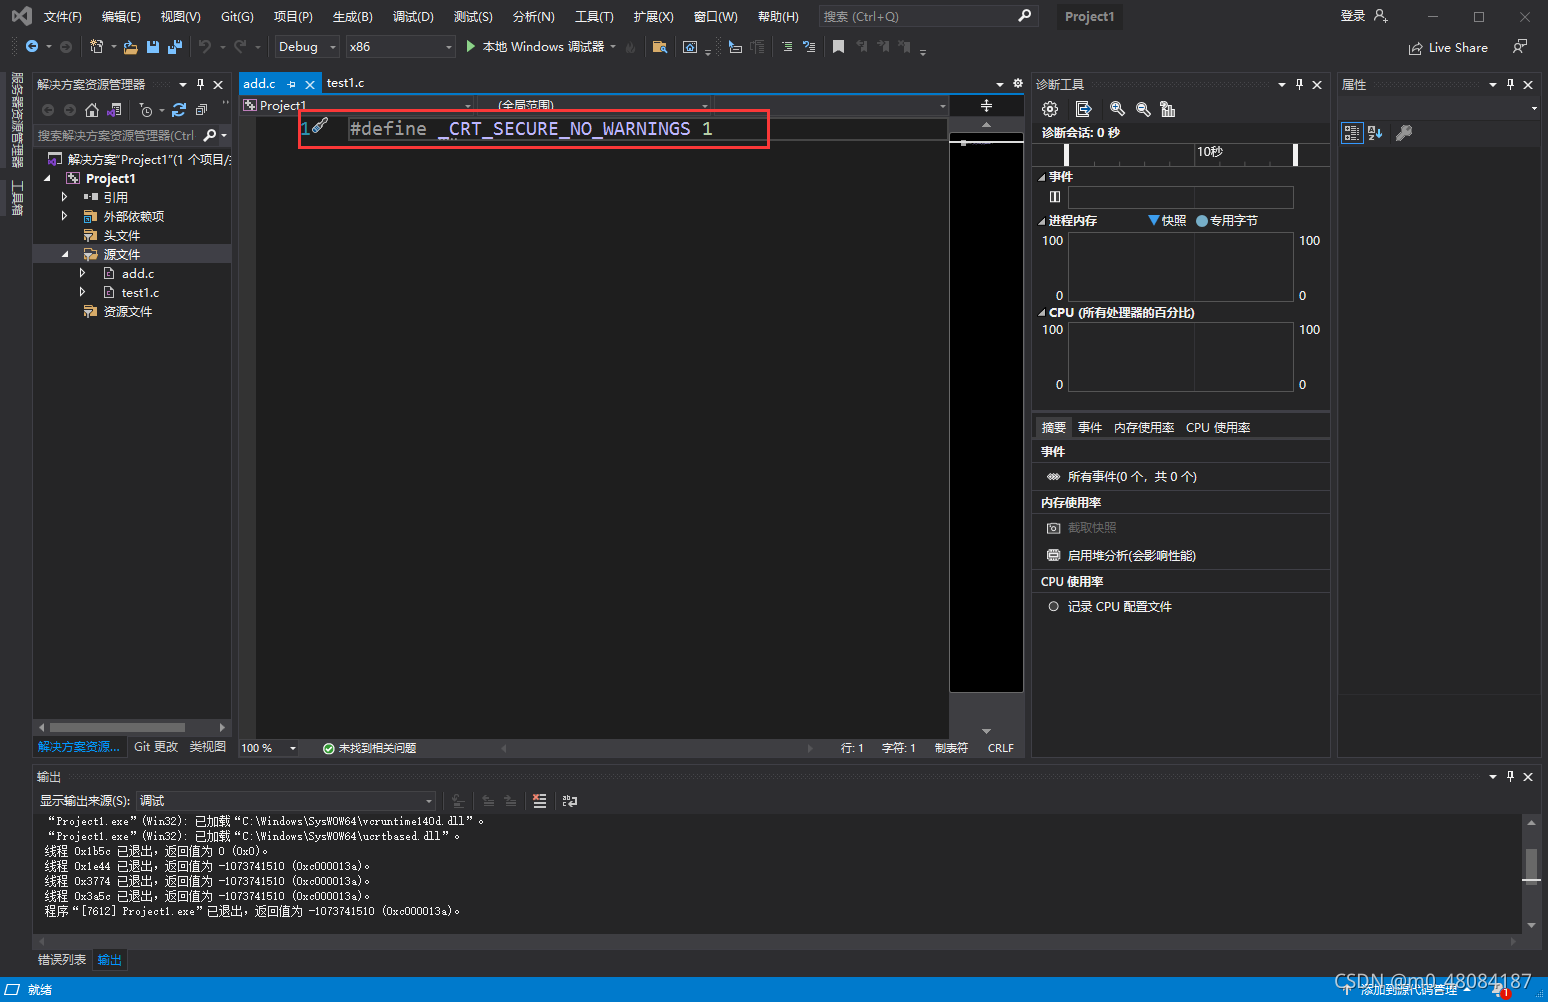The image size is (1548, 1002).
Task: Open the 100 % zoom level dropdown
Action: point(269,748)
